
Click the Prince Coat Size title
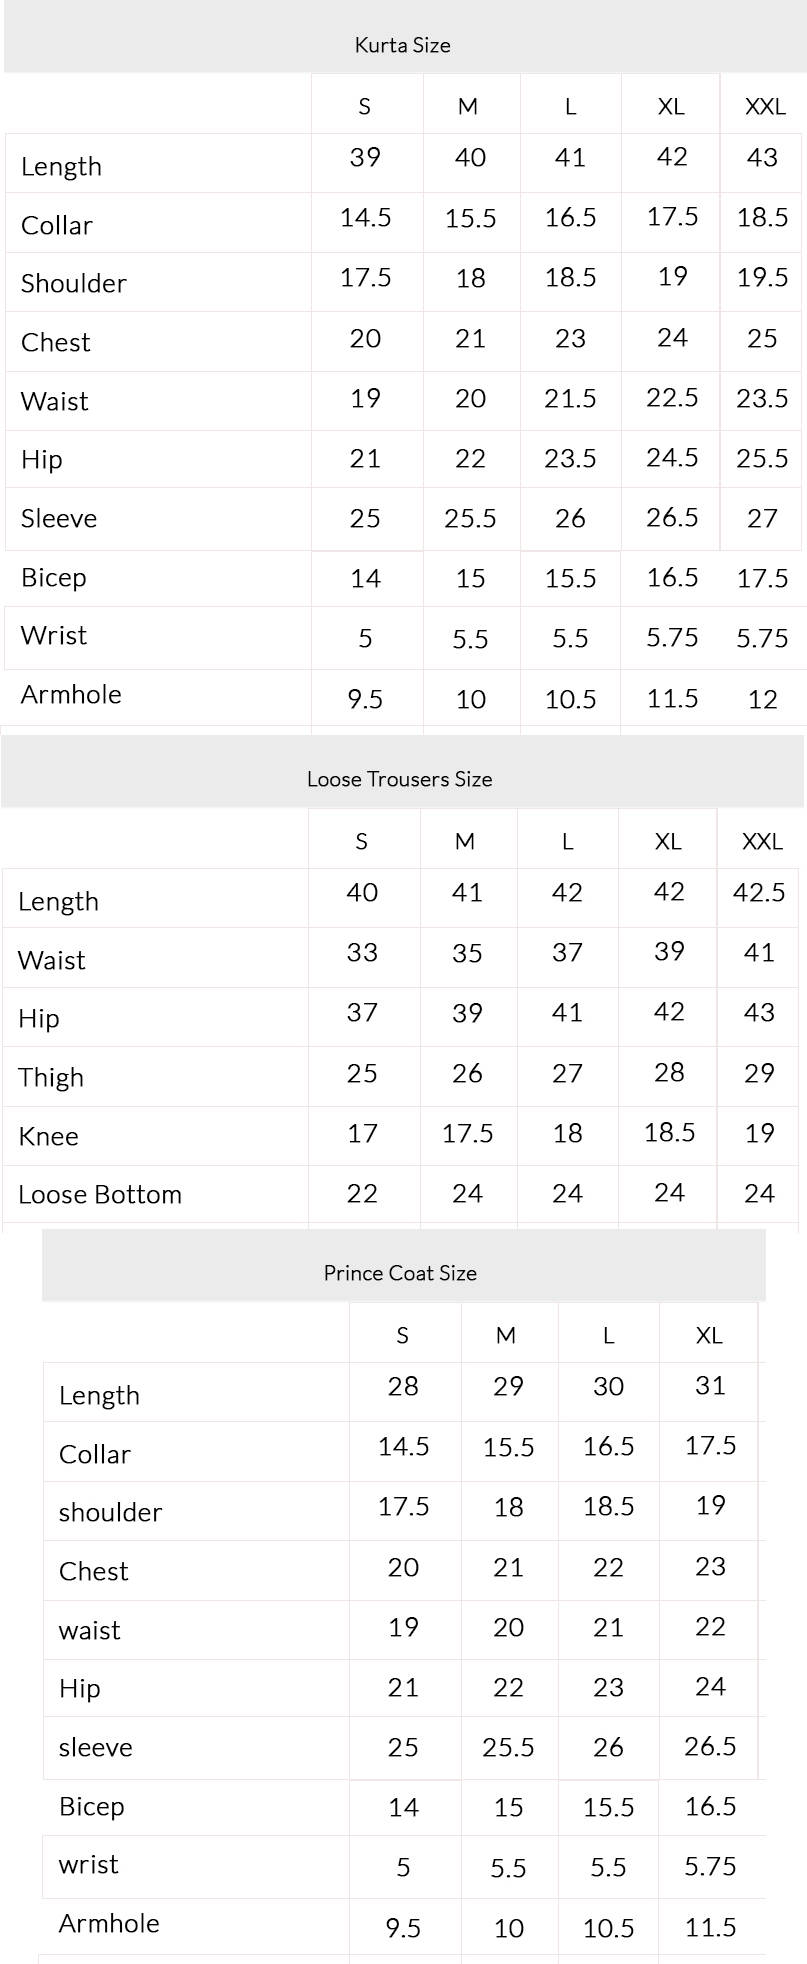click(x=400, y=1273)
